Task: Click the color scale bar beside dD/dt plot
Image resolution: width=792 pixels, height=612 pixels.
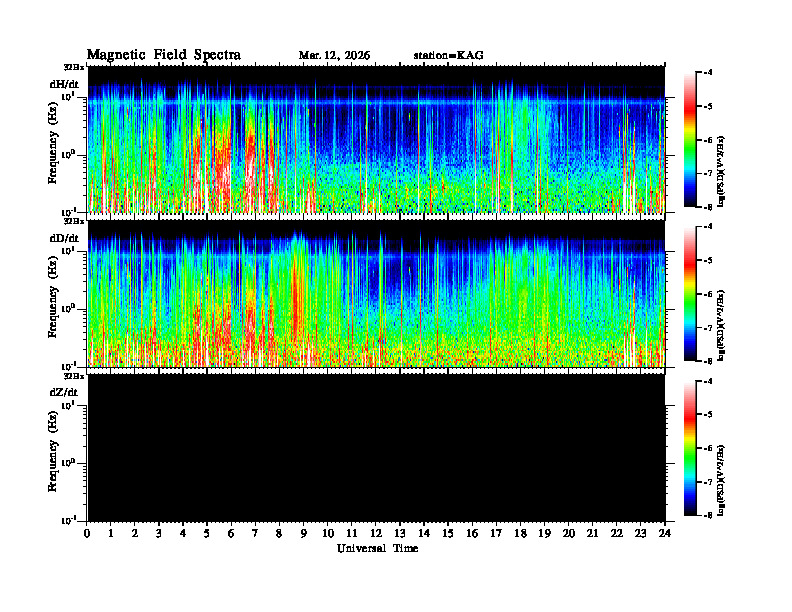Action: click(x=689, y=294)
